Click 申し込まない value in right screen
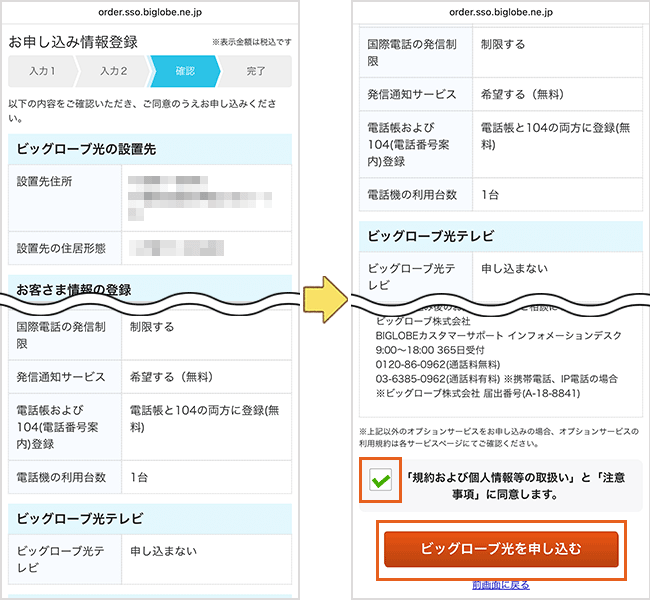Image resolution: width=650 pixels, height=600 pixels. tap(514, 269)
